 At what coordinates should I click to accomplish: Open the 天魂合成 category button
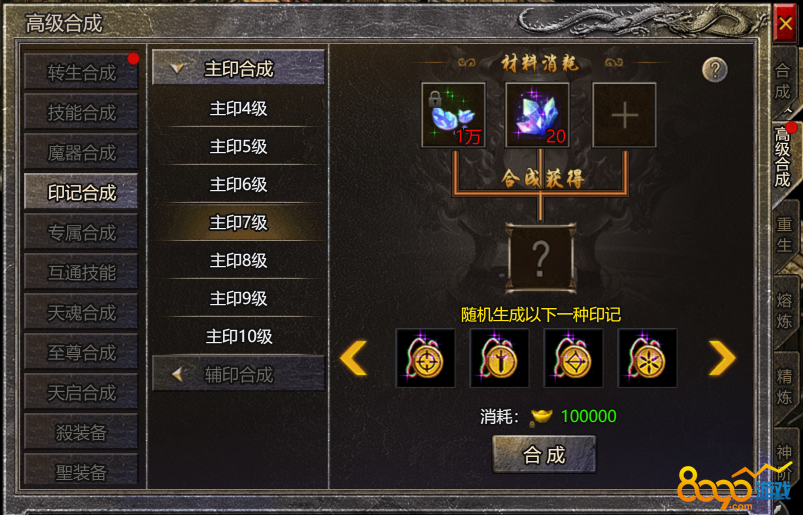(81, 312)
